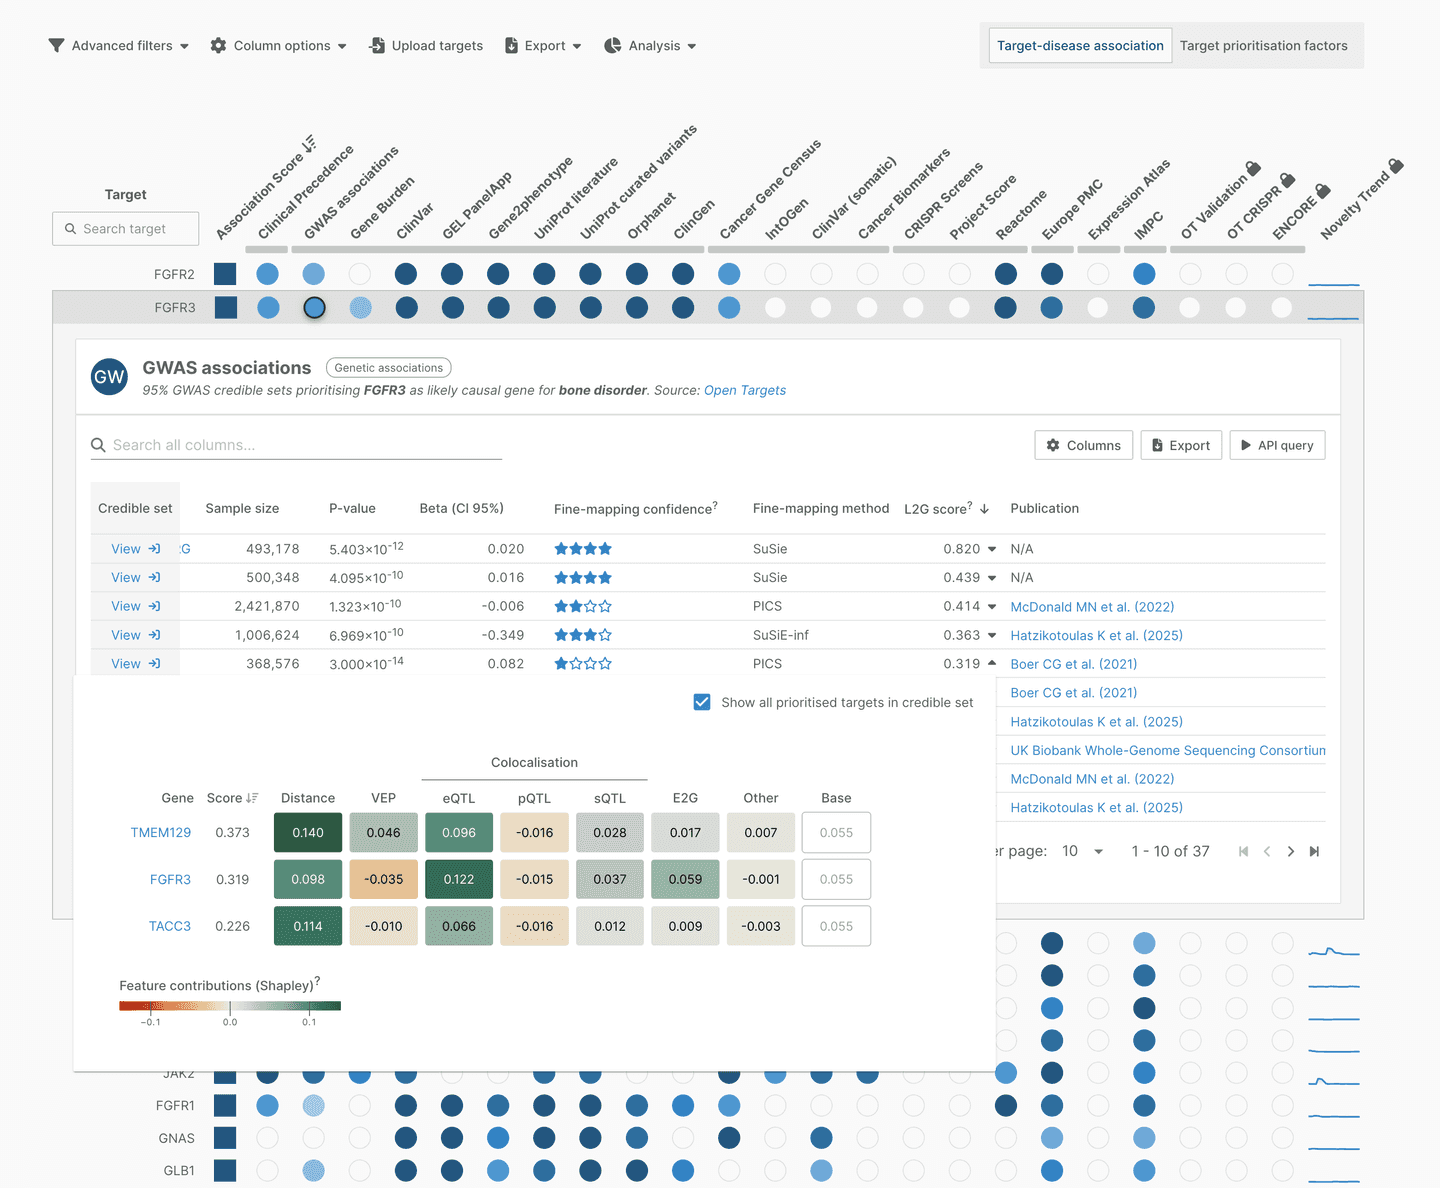Switch to Target prioritisation factors tab

coord(1264,46)
